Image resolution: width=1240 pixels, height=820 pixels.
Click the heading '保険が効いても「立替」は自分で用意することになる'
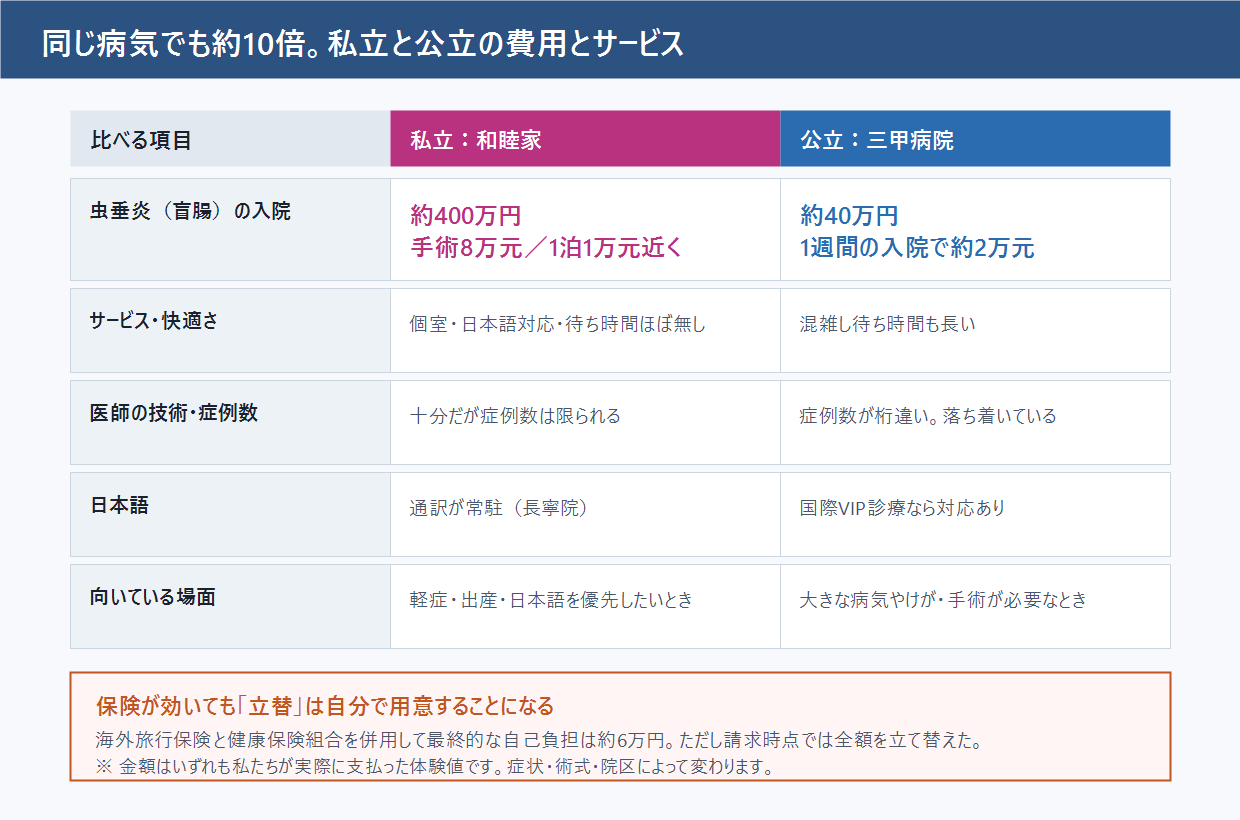[325, 706]
